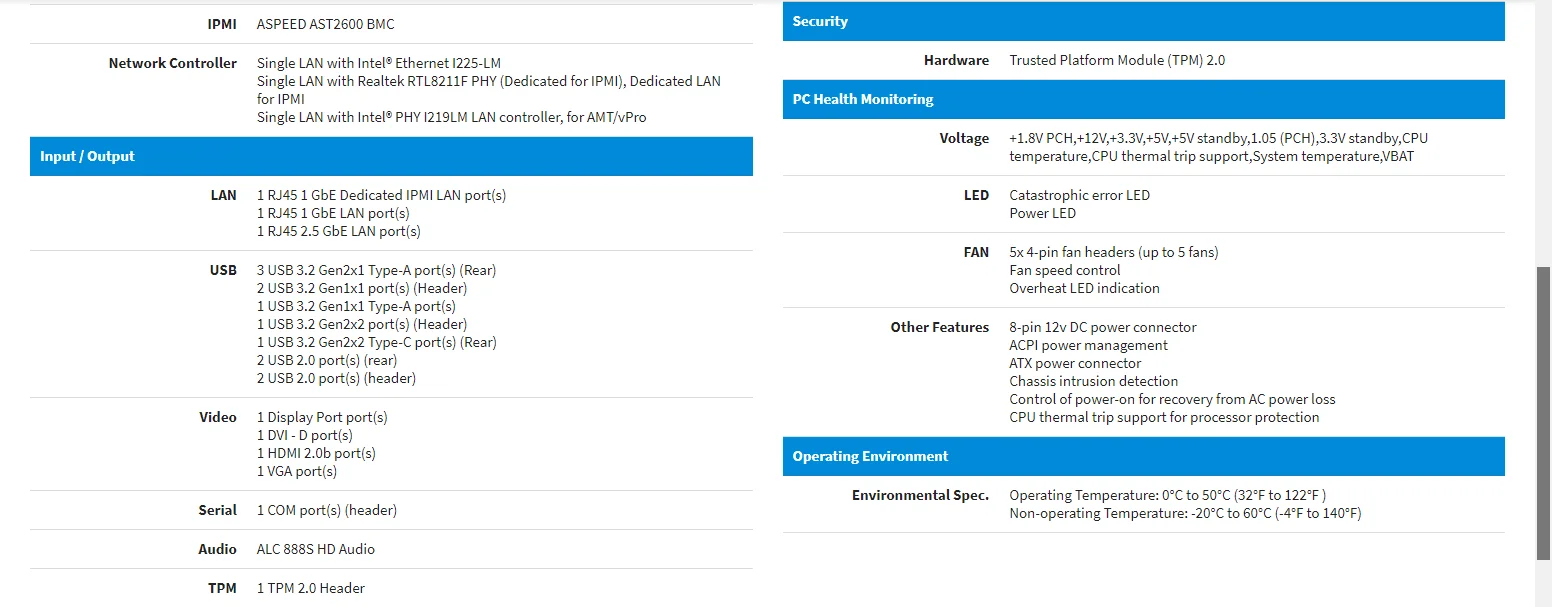Click '1 DVI - D port(s)'

[x=305, y=435]
